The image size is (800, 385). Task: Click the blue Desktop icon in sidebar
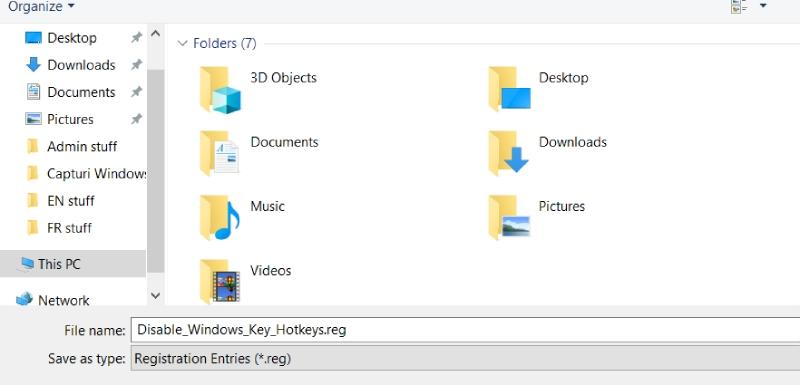click(x=33, y=38)
